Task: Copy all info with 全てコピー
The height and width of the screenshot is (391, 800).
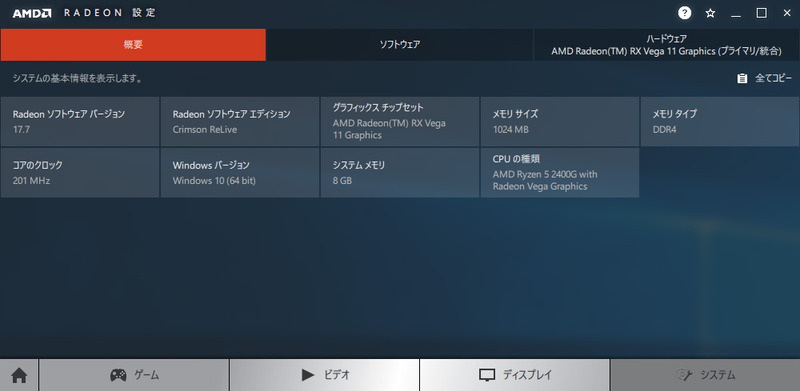Action: click(773, 79)
